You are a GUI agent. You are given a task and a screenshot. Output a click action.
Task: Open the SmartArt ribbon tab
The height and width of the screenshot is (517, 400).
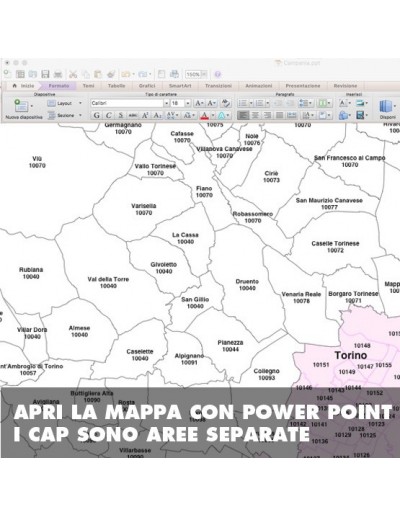click(x=180, y=86)
